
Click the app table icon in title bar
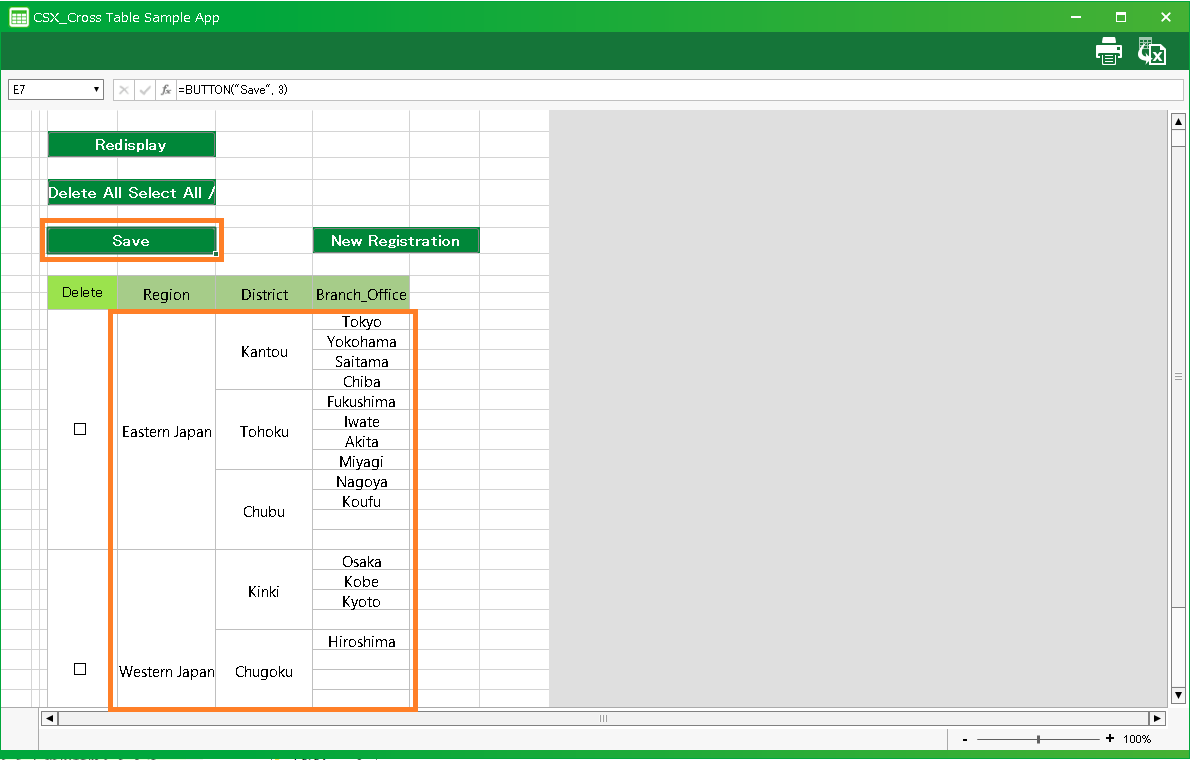click(18, 17)
